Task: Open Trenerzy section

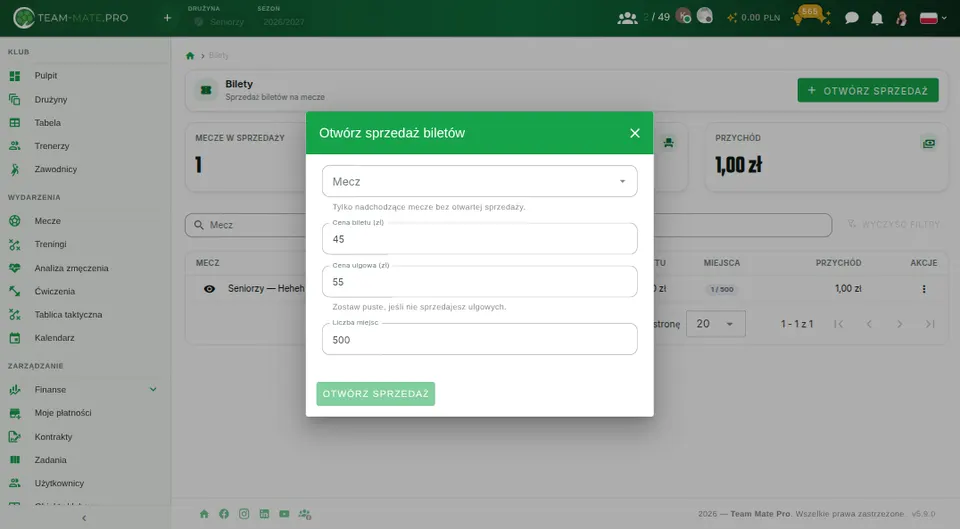Action: (x=52, y=146)
